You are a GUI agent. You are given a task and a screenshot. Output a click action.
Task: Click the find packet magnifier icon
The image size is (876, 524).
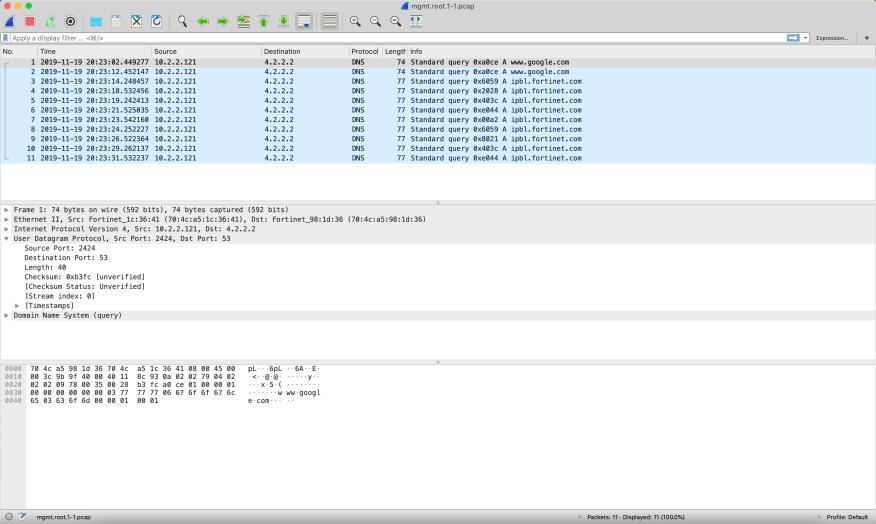182,21
